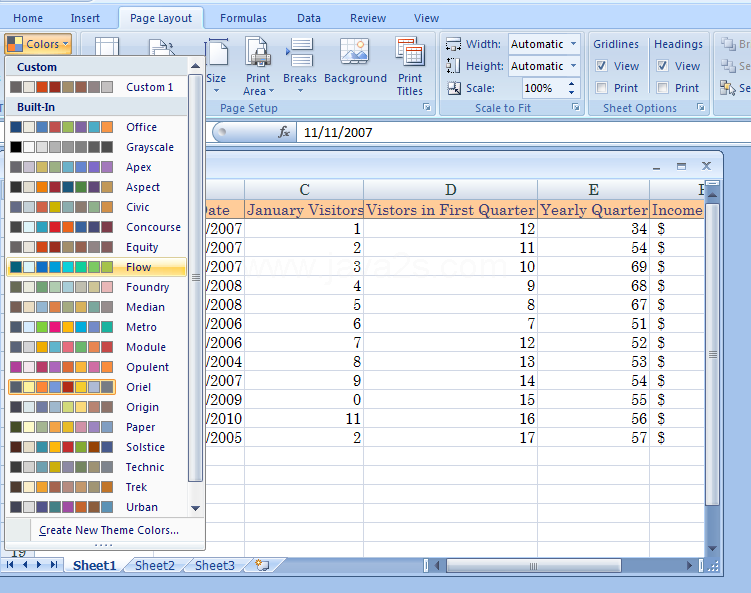Image resolution: width=751 pixels, height=593 pixels.
Task: Click the Scale 100% input field
Action: (x=544, y=88)
